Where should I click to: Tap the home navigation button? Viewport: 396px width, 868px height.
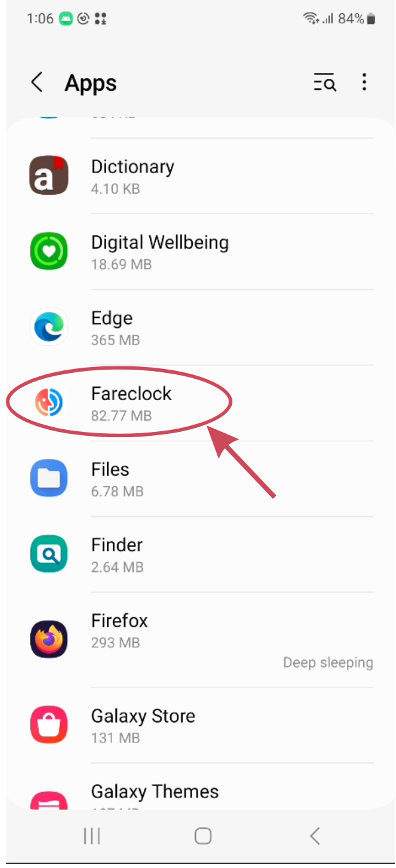tap(203, 835)
